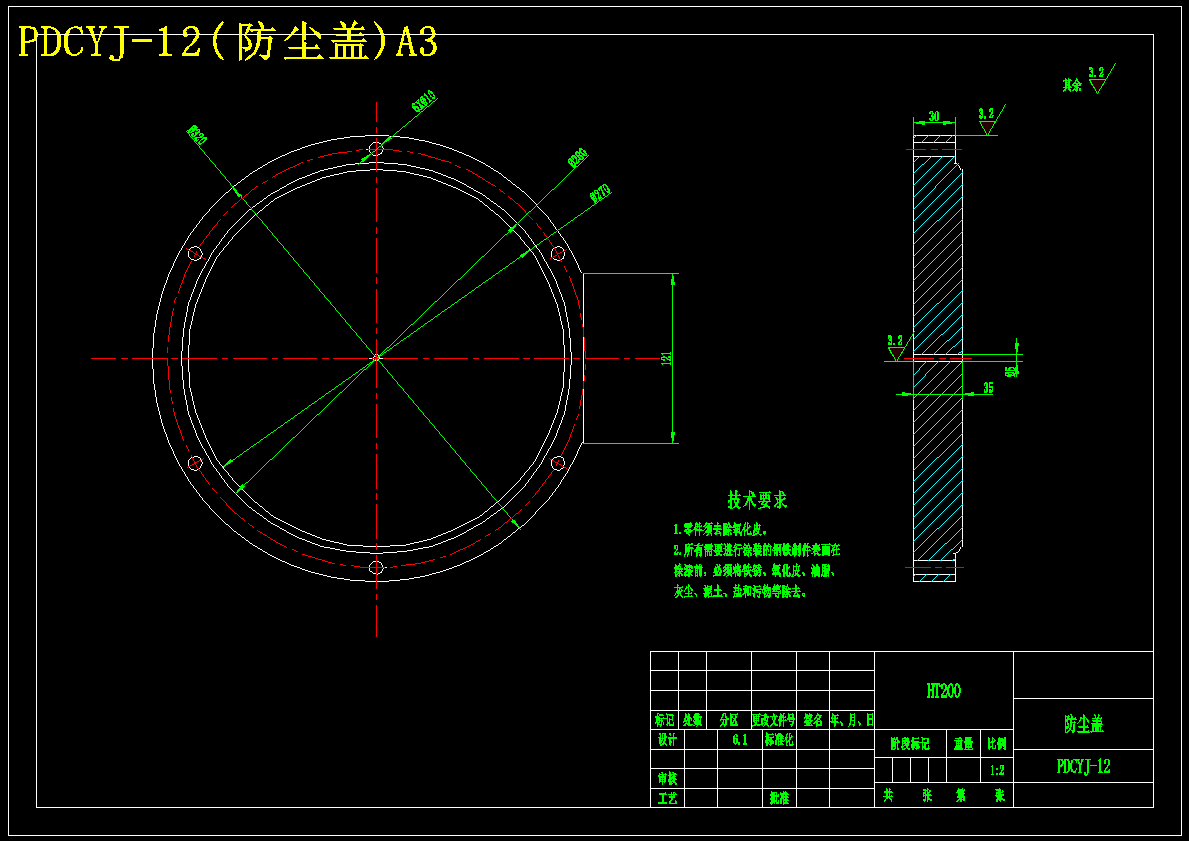The height and width of the screenshot is (841, 1189).
Task: Select the part name "防尘盖" in title block
Action: 1084,724
